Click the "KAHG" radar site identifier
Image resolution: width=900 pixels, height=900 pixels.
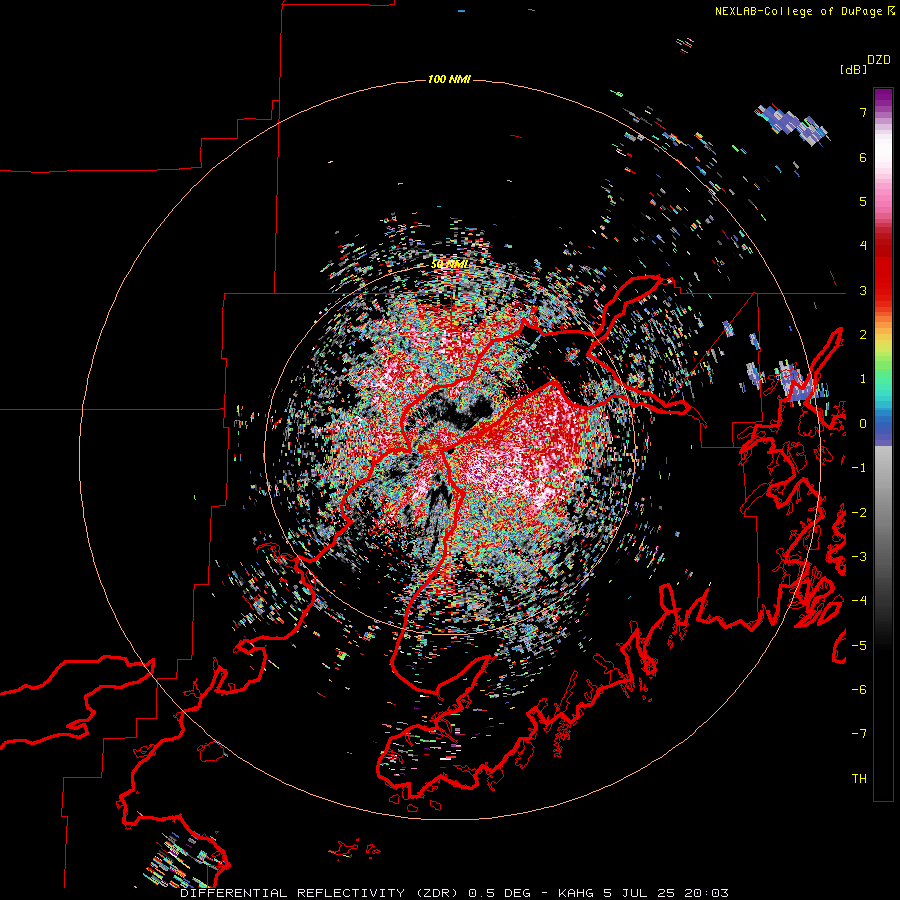coord(577,893)
